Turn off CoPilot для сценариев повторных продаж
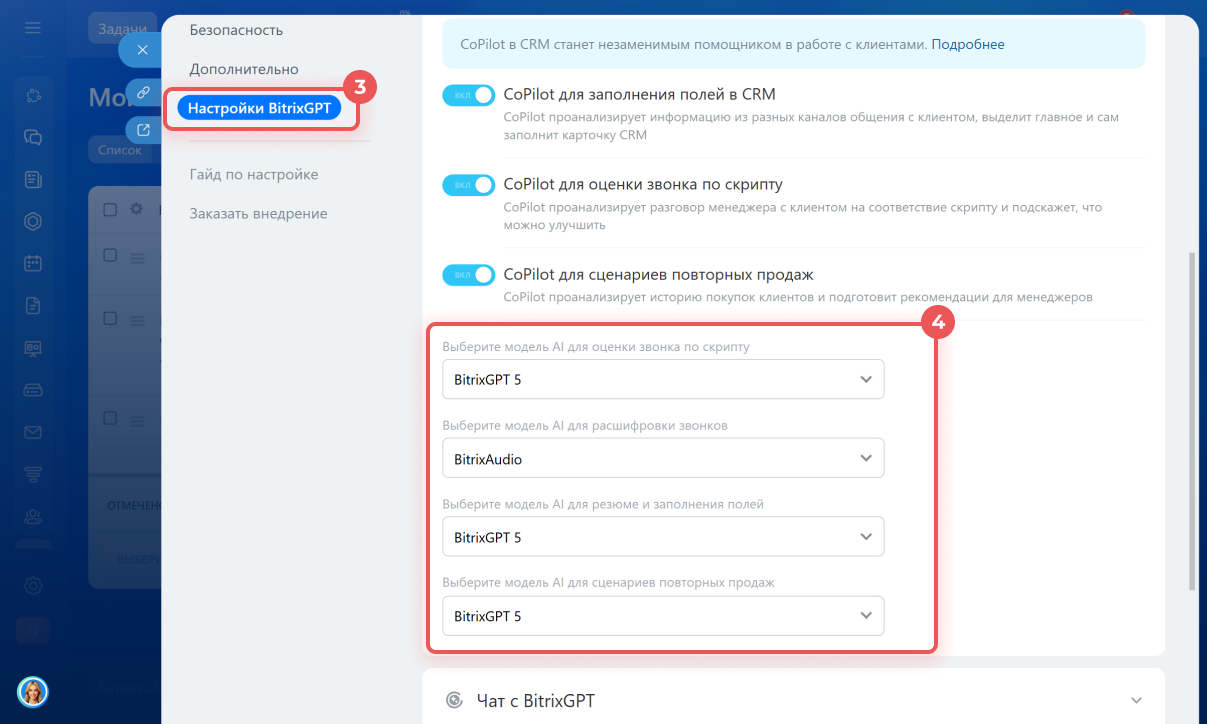 pos(468,274)
